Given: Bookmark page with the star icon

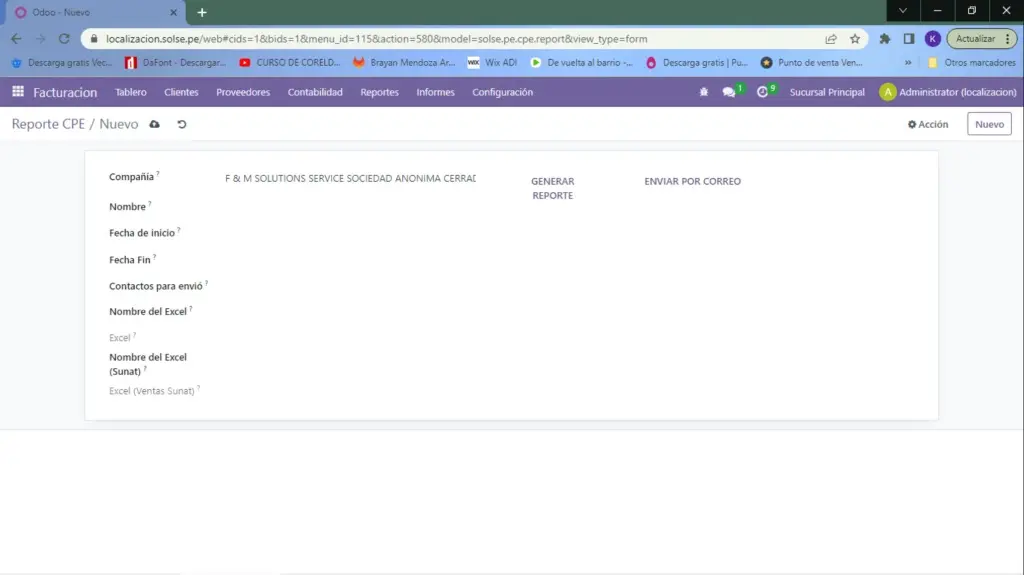Looking at the screenshot, I should pyautogui.click(x=855, y=39).
